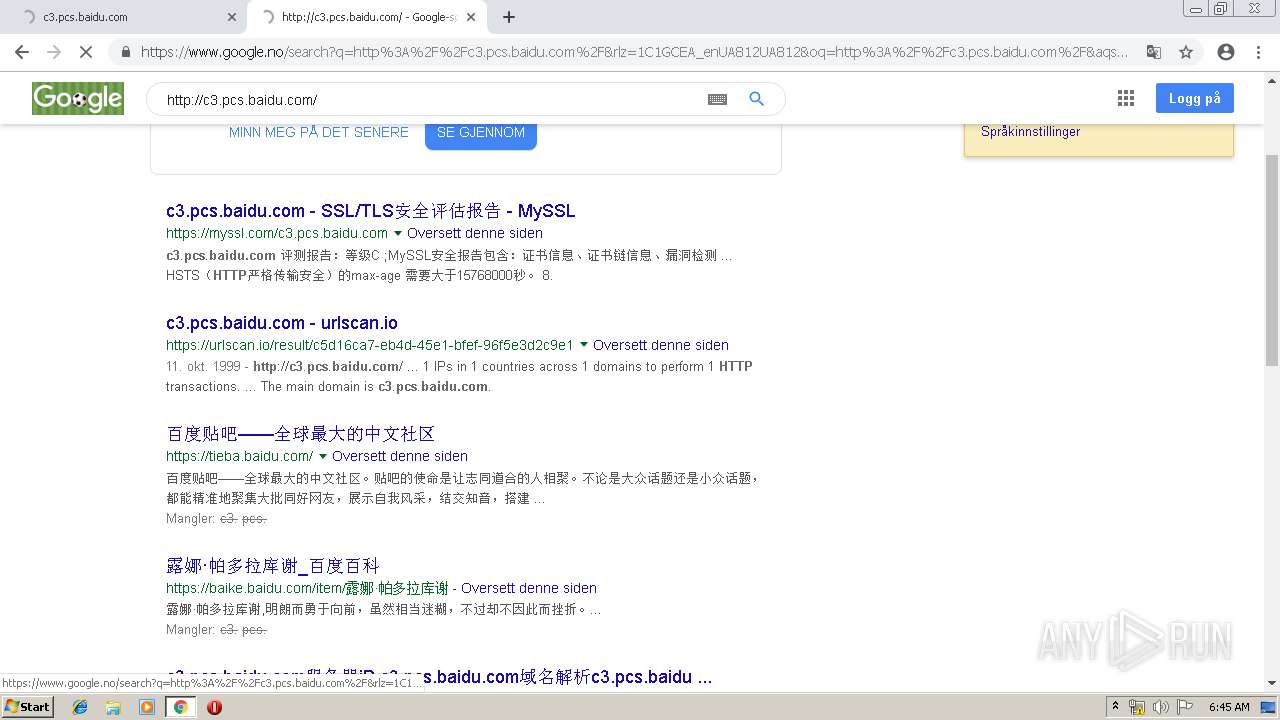Screen dimensions: 1280x720
Task: Open the Språkinnstillinger link
Action: click(1030, 131)
